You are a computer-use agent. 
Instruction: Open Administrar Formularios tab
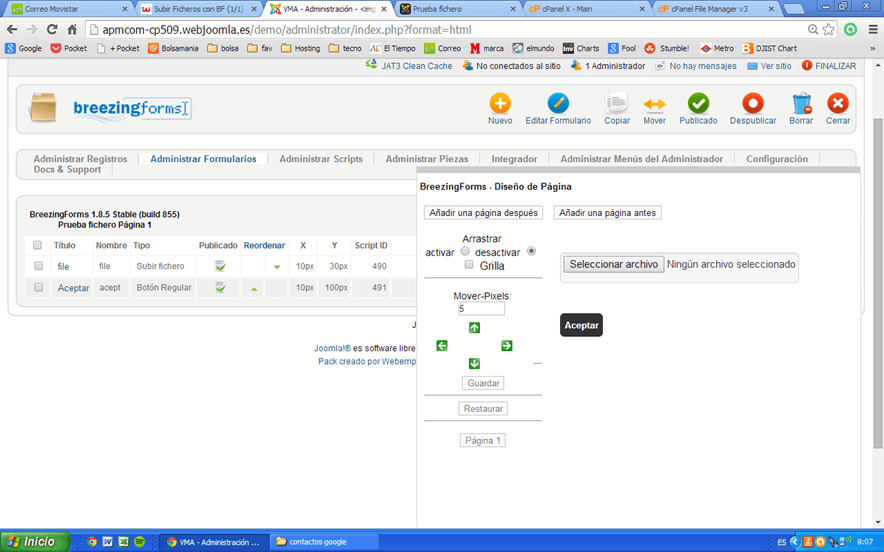203,159
